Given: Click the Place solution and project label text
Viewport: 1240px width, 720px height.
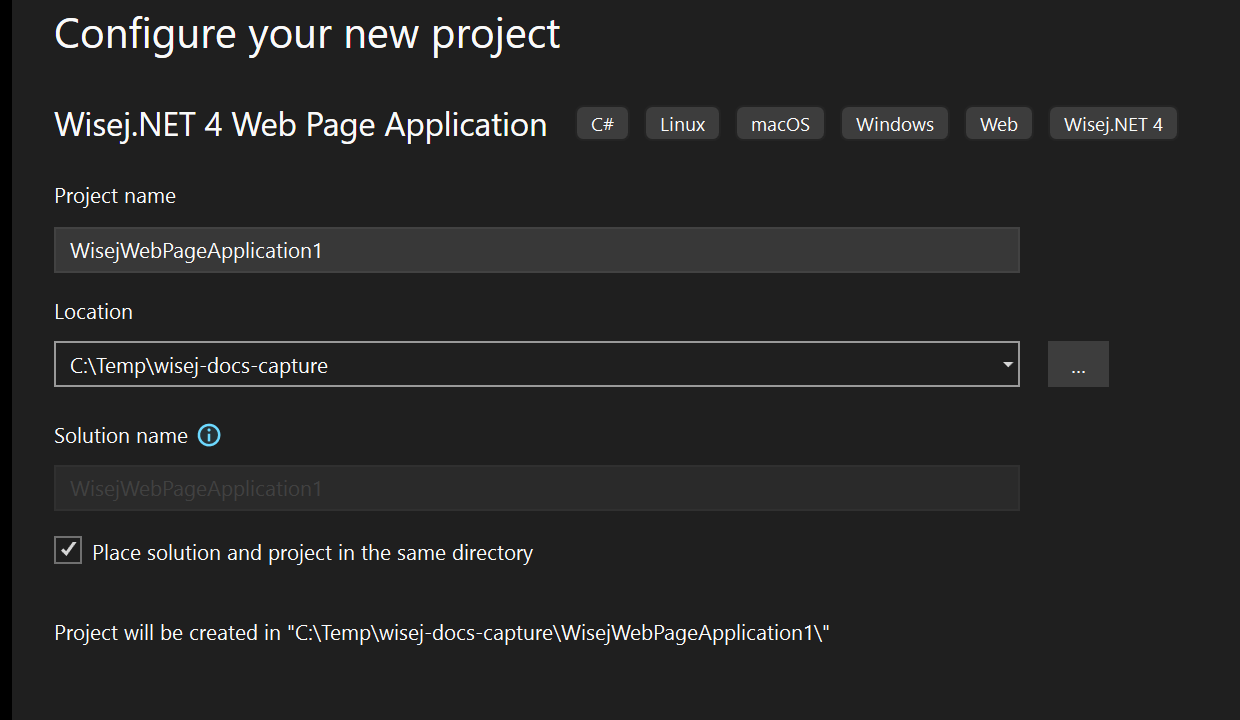Looking at the screenshot, I should 313,552.
